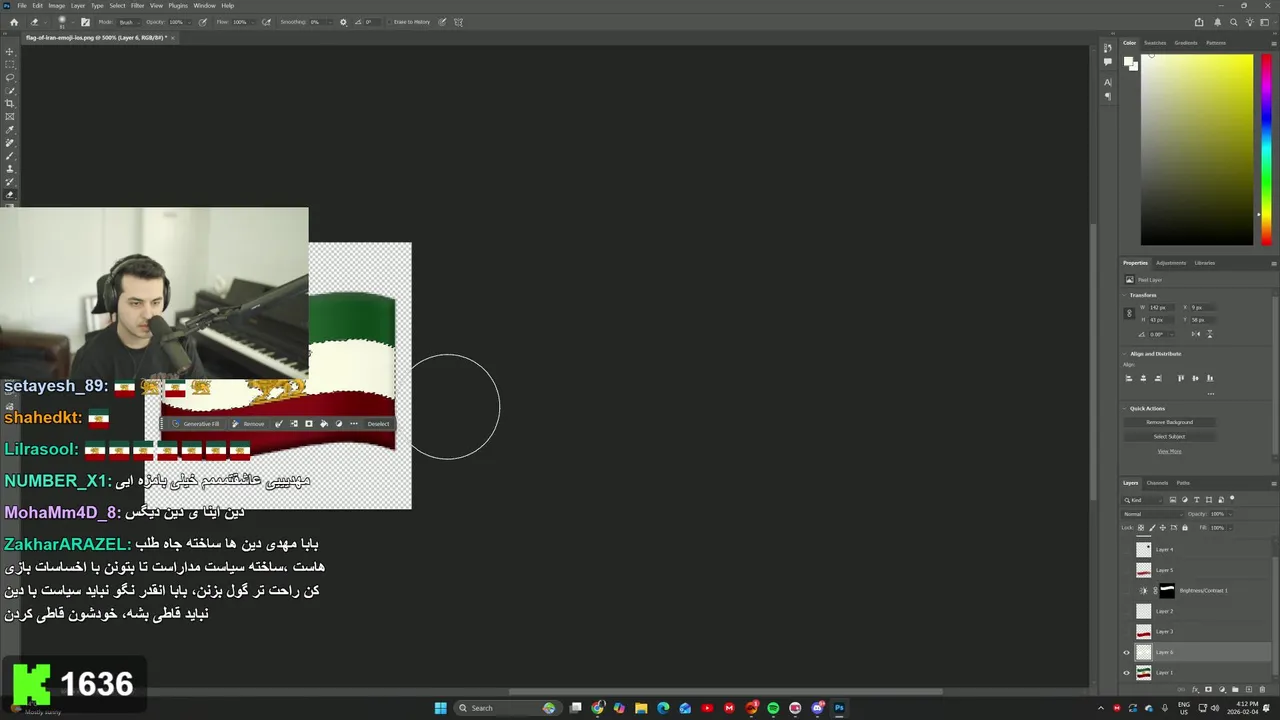Click Remove in the contextual task bar
1280x720 pixels.
[x=249, y=424]
